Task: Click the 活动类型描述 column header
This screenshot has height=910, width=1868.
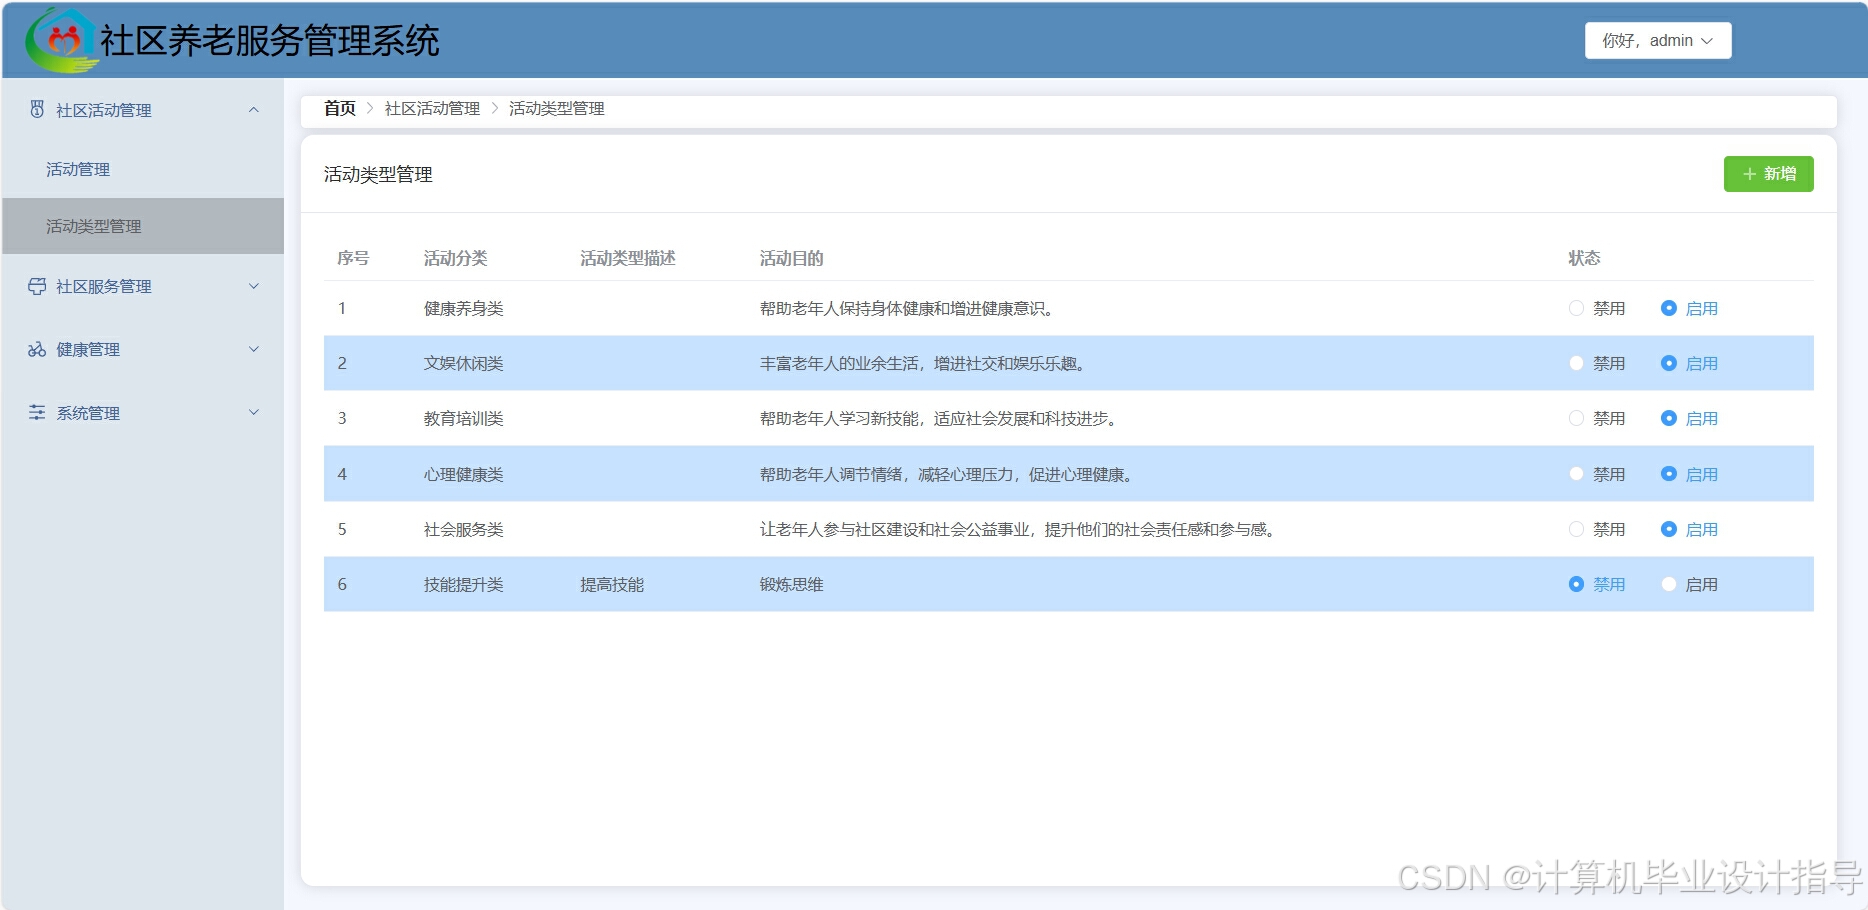Action: (628, 258)
